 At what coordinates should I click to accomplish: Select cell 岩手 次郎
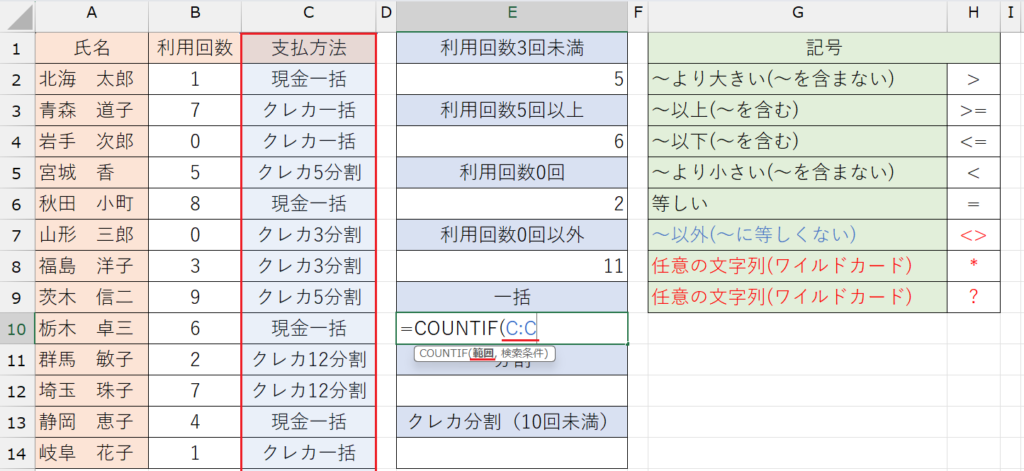click(91, 141)
